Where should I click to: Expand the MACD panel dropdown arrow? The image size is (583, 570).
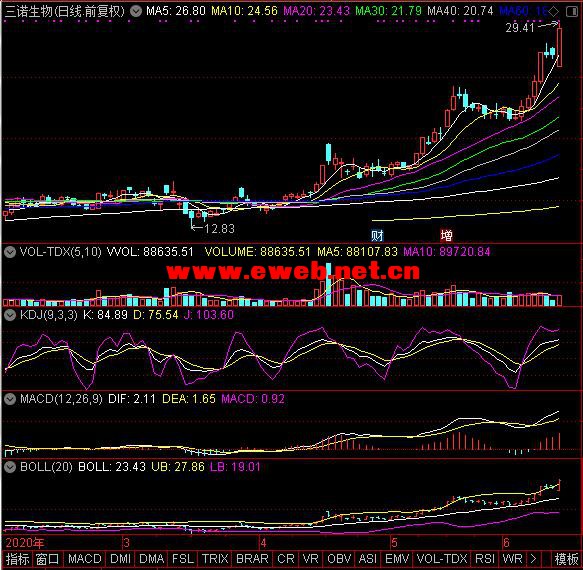tap(10, 399)
